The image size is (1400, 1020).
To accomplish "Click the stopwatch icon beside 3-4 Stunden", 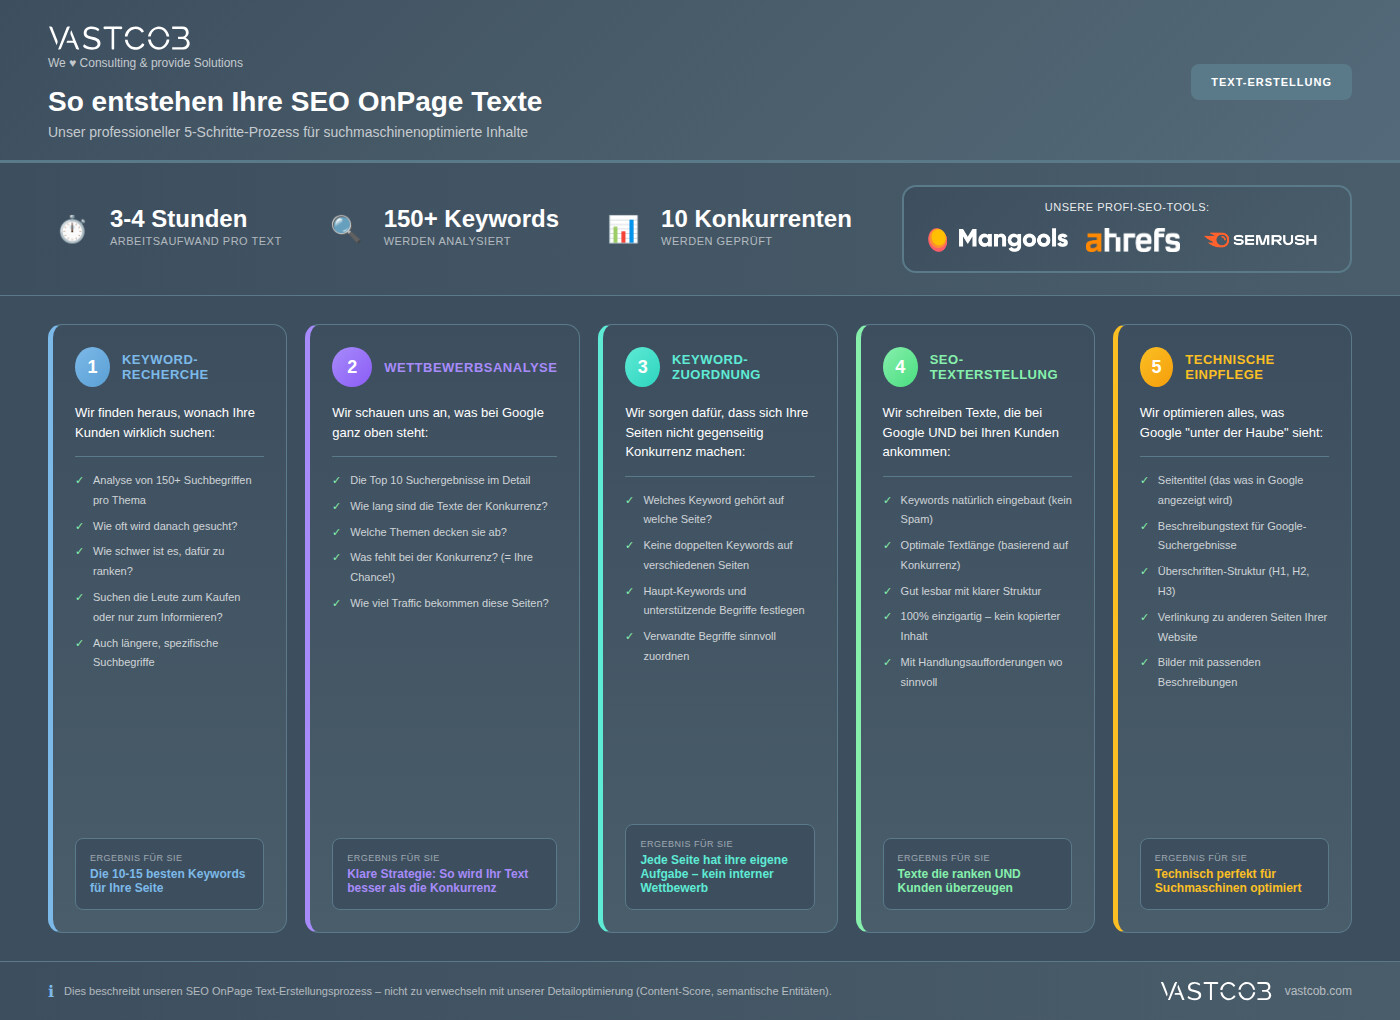I will (x=71, y=229).
